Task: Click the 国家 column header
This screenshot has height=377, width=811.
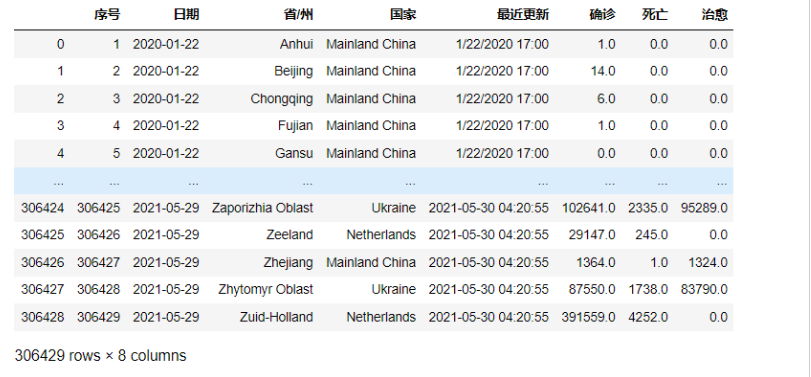Action: click(403, 15)
